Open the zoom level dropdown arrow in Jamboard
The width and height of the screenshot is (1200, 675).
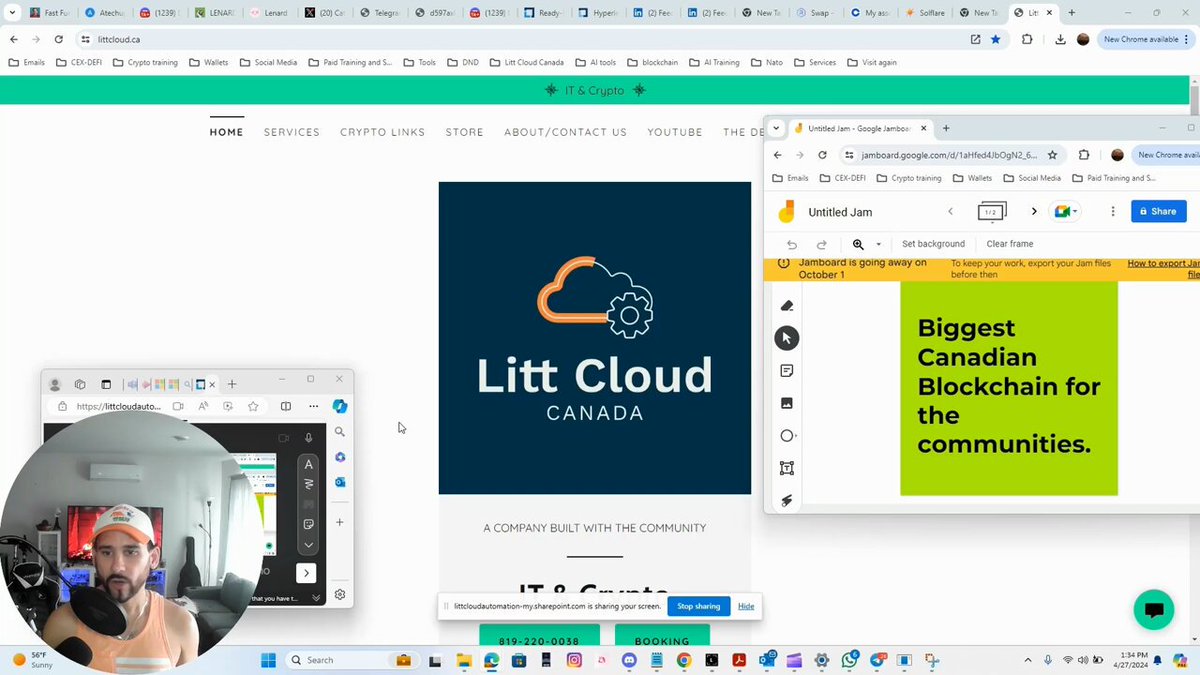click(x=879, y=244)
